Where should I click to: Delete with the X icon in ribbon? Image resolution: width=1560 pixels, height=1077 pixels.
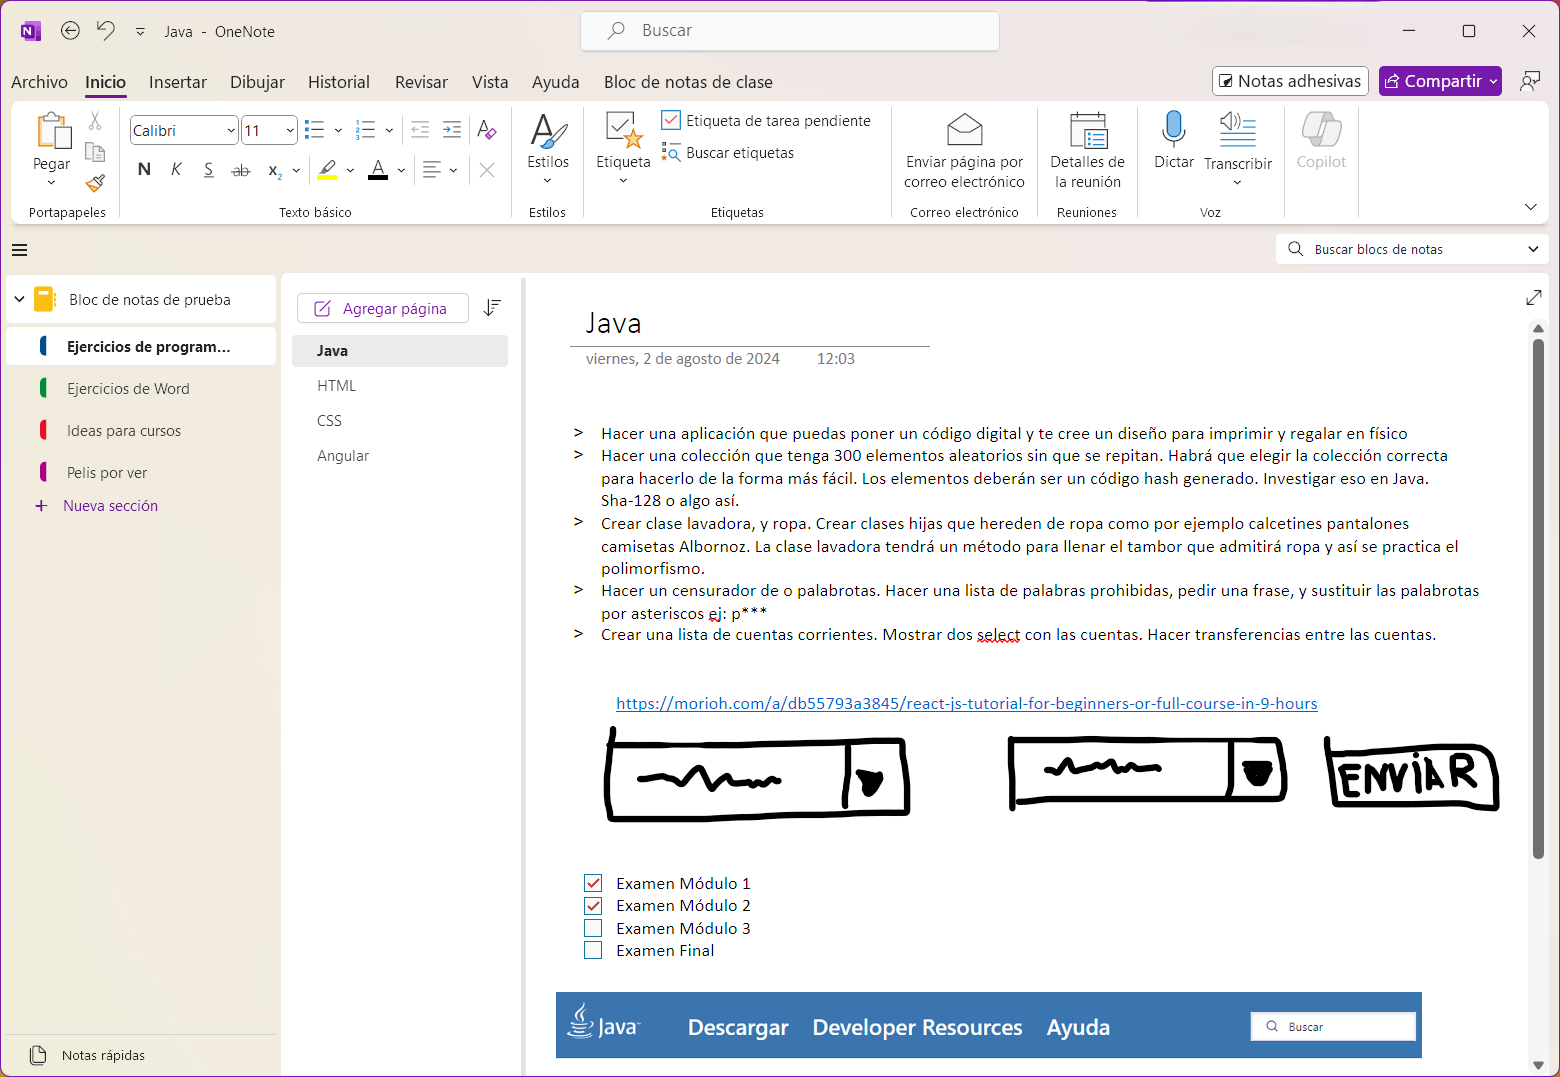(487, 170)
